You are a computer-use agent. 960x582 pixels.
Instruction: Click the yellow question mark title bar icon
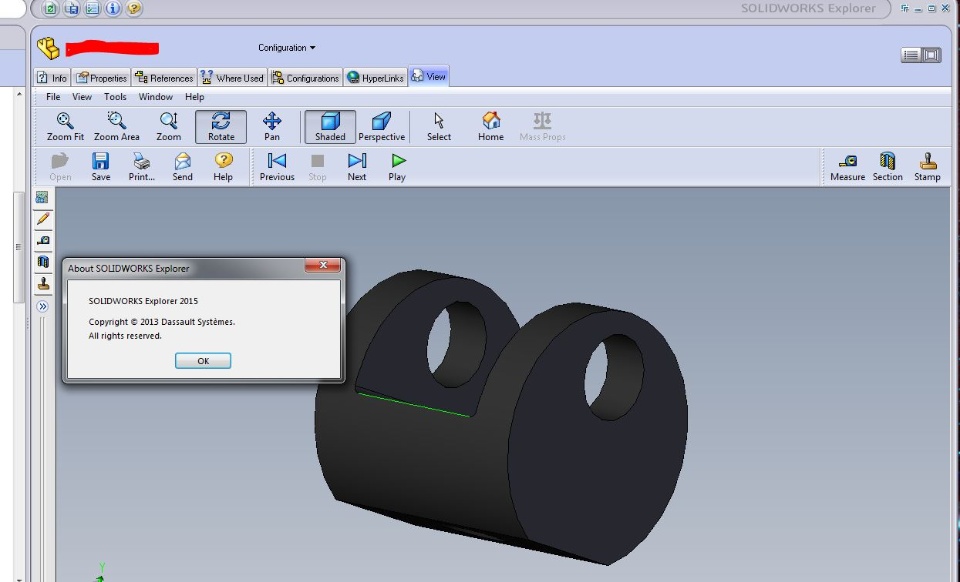click(x=134, y=9)
